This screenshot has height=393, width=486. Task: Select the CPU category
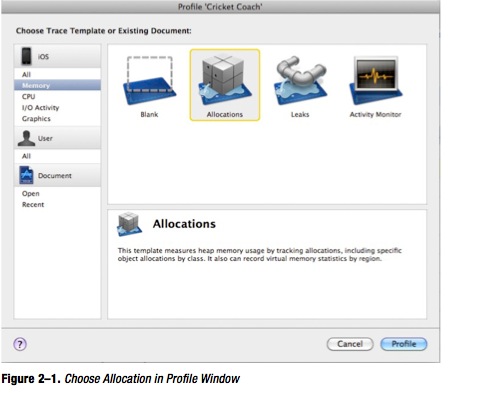[57, 96]
